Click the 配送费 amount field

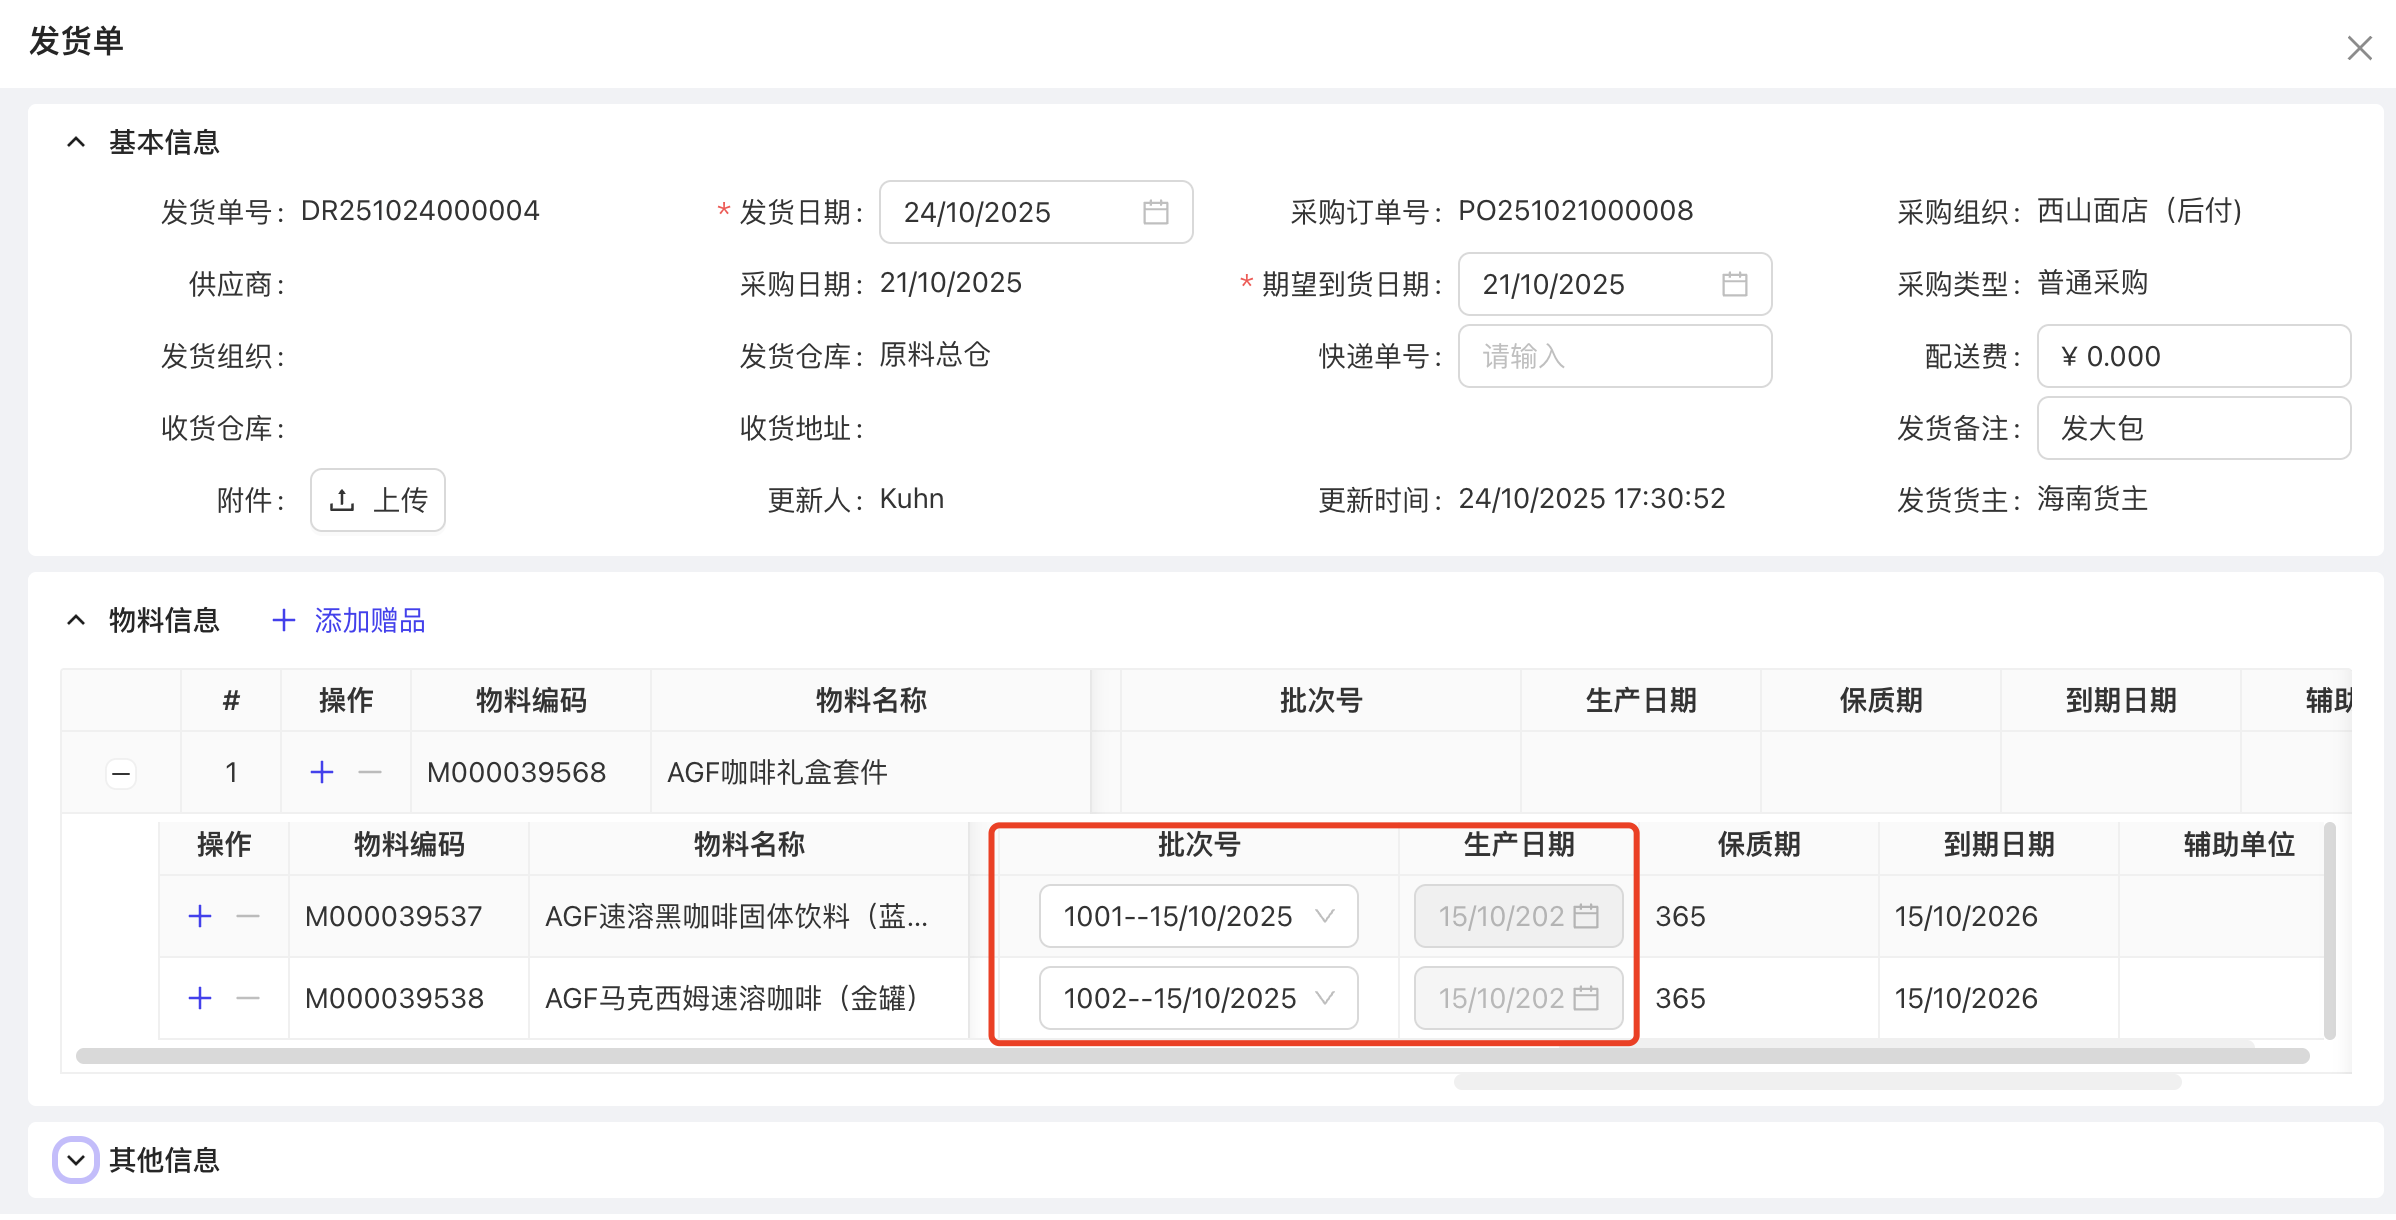point(2194,356)
